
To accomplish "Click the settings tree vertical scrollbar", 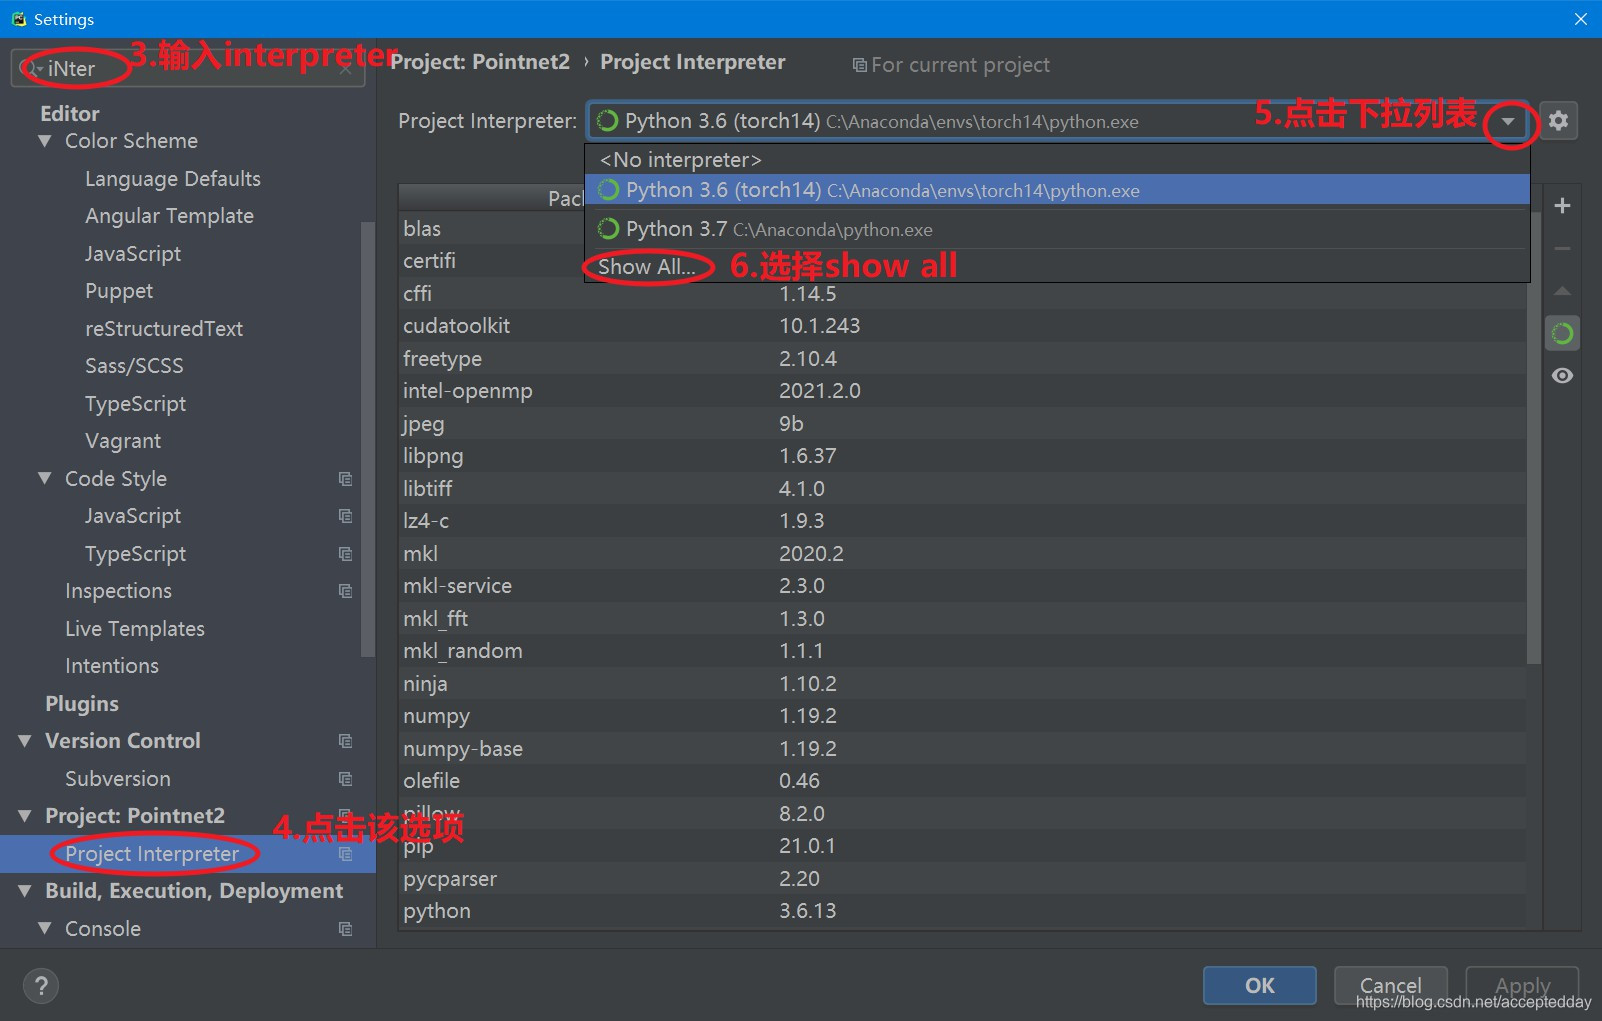I will pos(367,440).
